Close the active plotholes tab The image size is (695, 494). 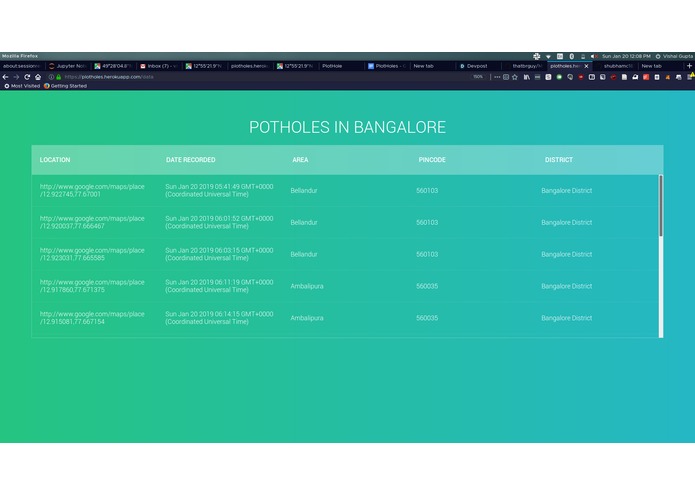[x=586, y=66]
